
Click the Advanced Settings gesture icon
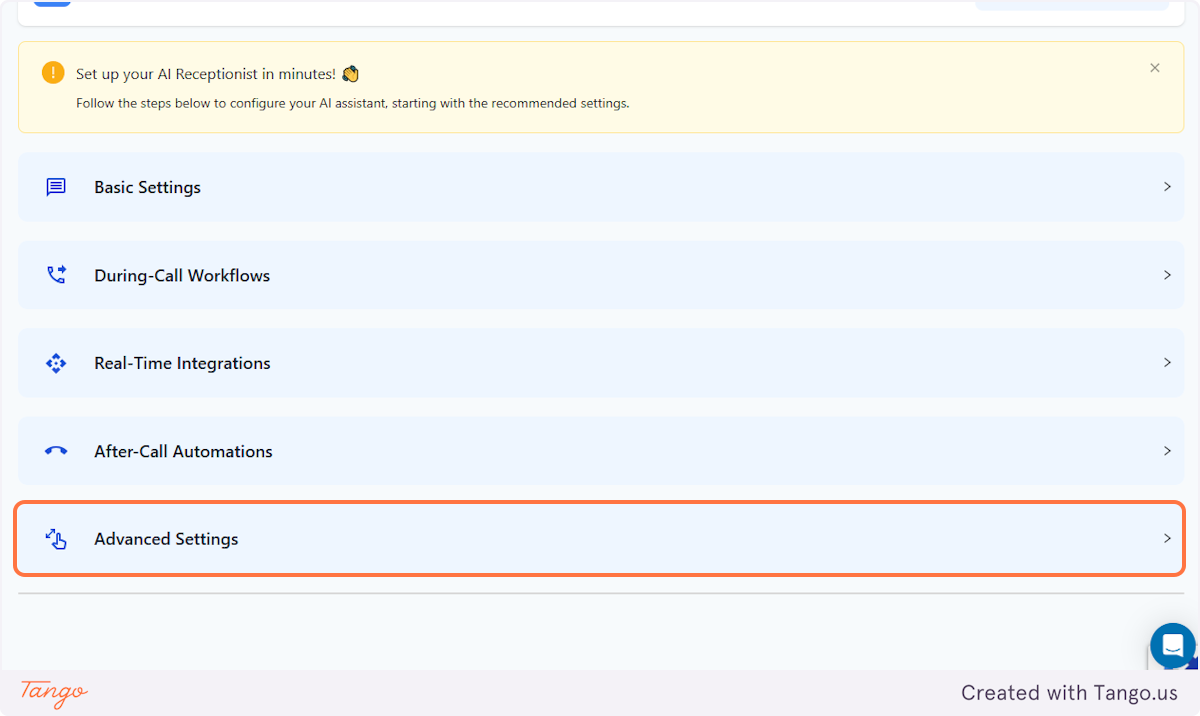click(x=55, y=538)
